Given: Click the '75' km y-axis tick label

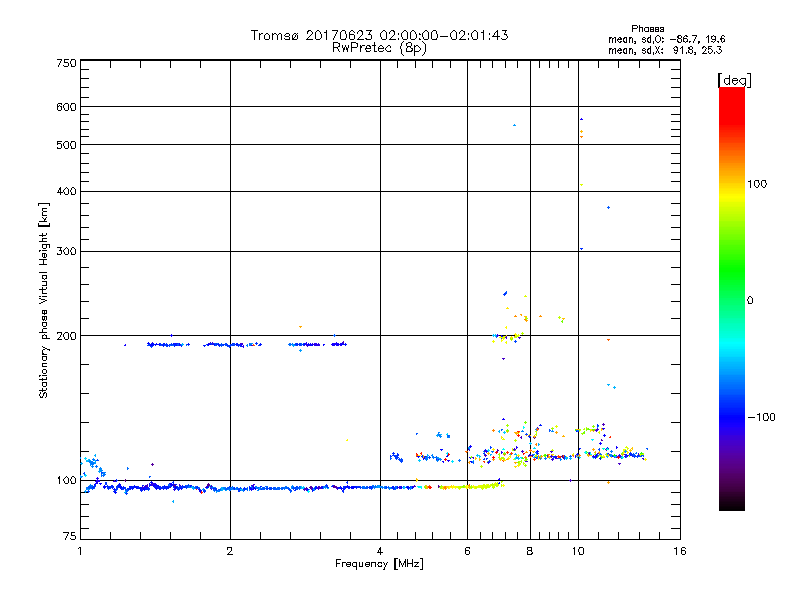Looking at the screenshot, I should point(70,536).
